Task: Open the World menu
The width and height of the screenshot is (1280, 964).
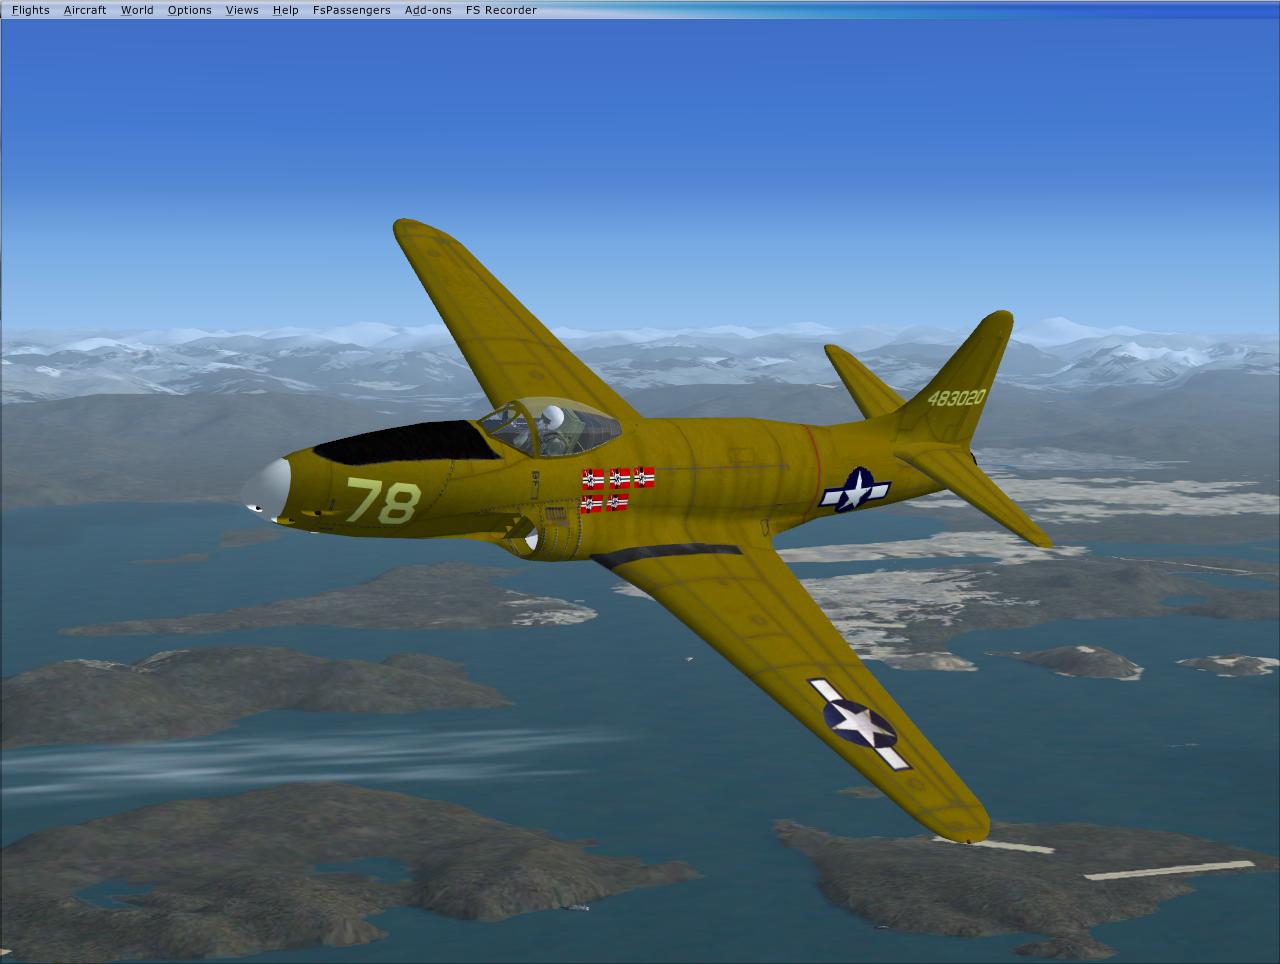Action: [137, 10]
